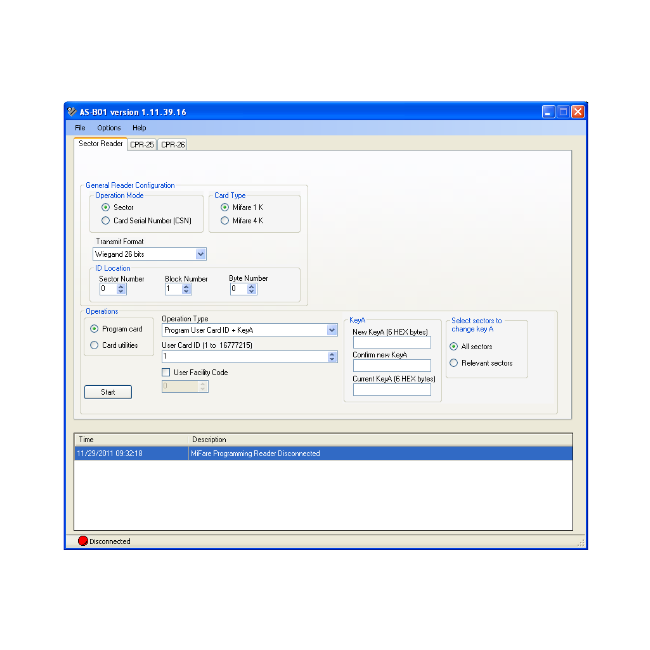The width and height of the screenshot is (650, 650).
Task: Click the AS-B01 application title bar icon
Action: pos(72,112)
